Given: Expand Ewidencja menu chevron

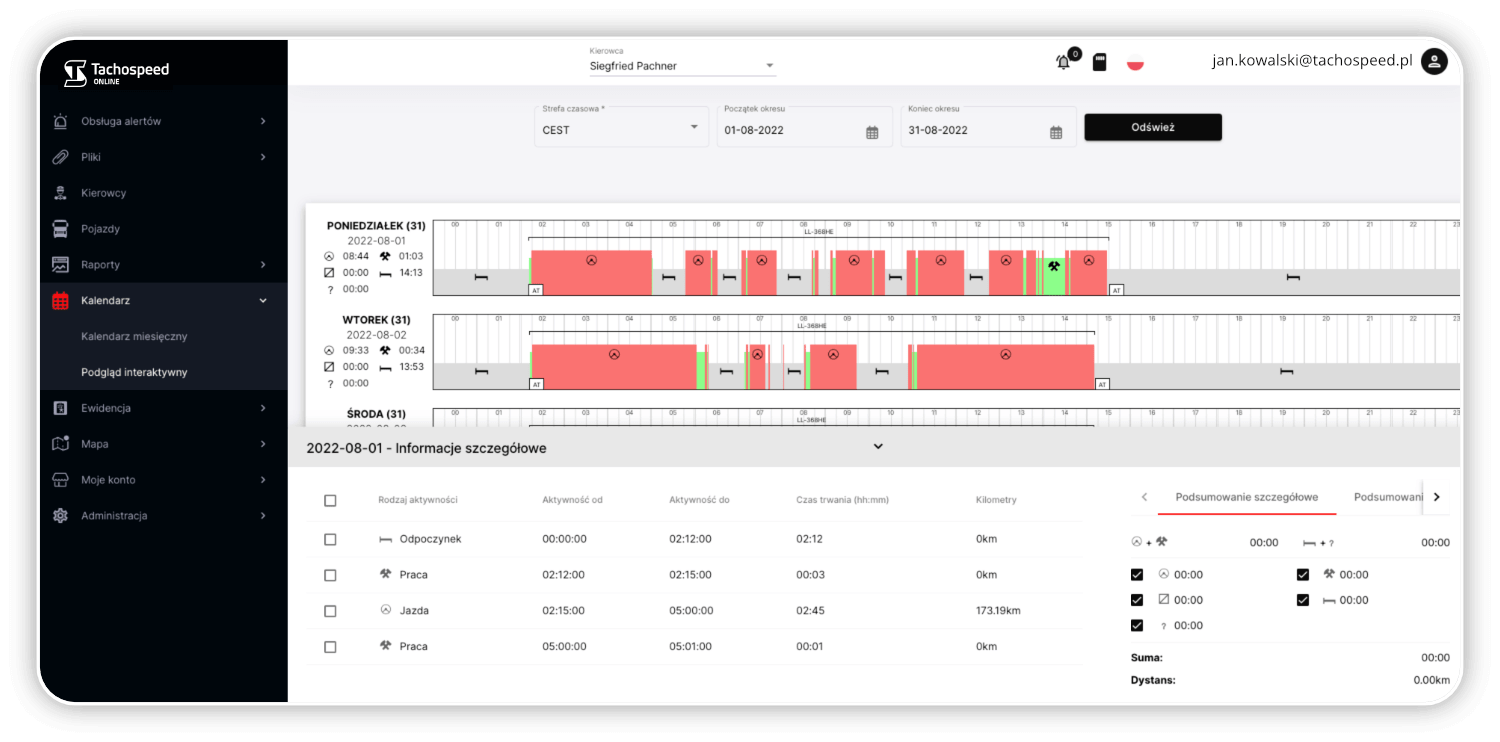Looking at the screenshot, I should [x=263, y=408].
